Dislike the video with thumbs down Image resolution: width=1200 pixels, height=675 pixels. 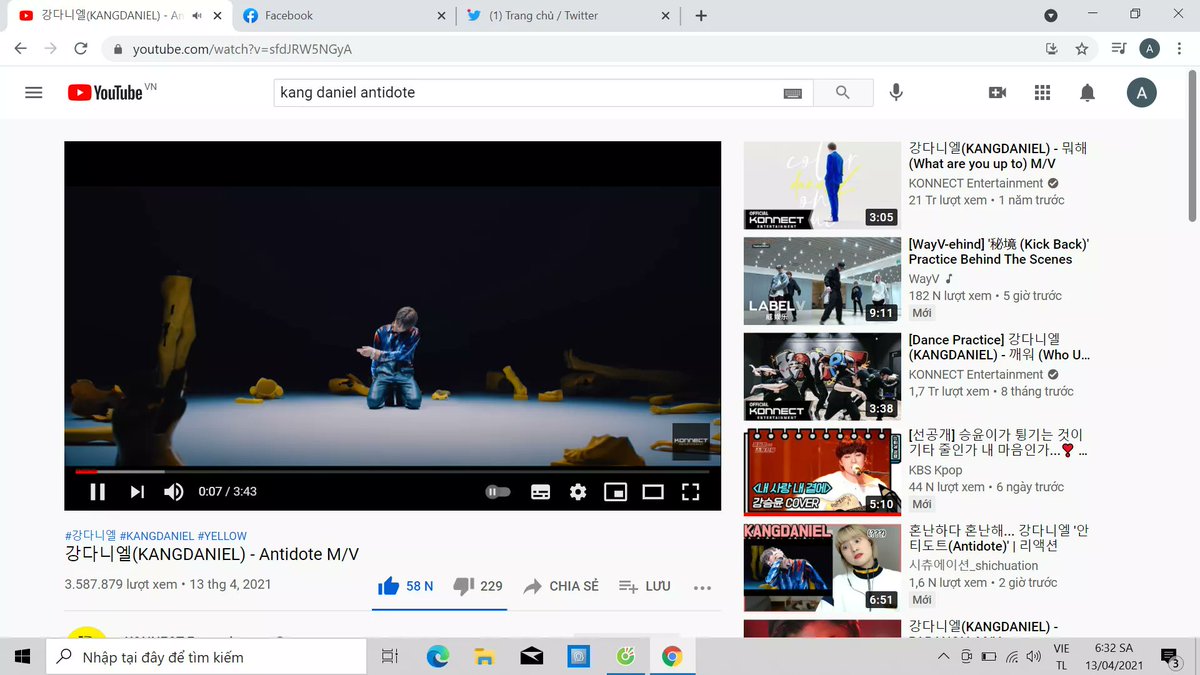pos(478,586)
